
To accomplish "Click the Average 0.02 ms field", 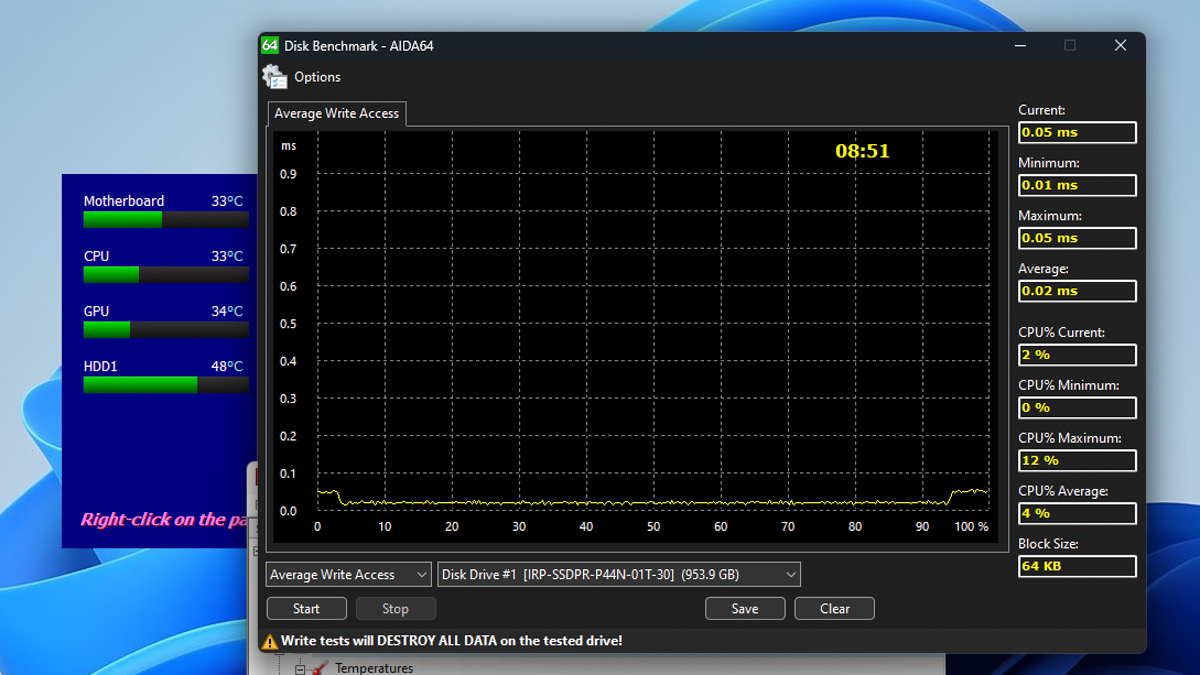I will pos(1077,291).
